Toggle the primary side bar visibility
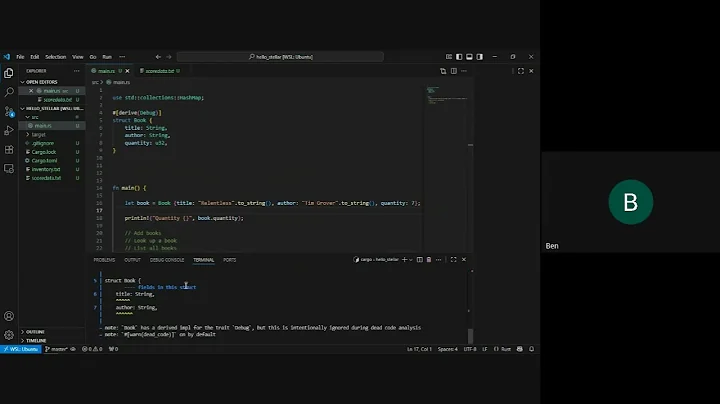Image resolution: width=720 pixels, height=404 pixels. point(459,57)
